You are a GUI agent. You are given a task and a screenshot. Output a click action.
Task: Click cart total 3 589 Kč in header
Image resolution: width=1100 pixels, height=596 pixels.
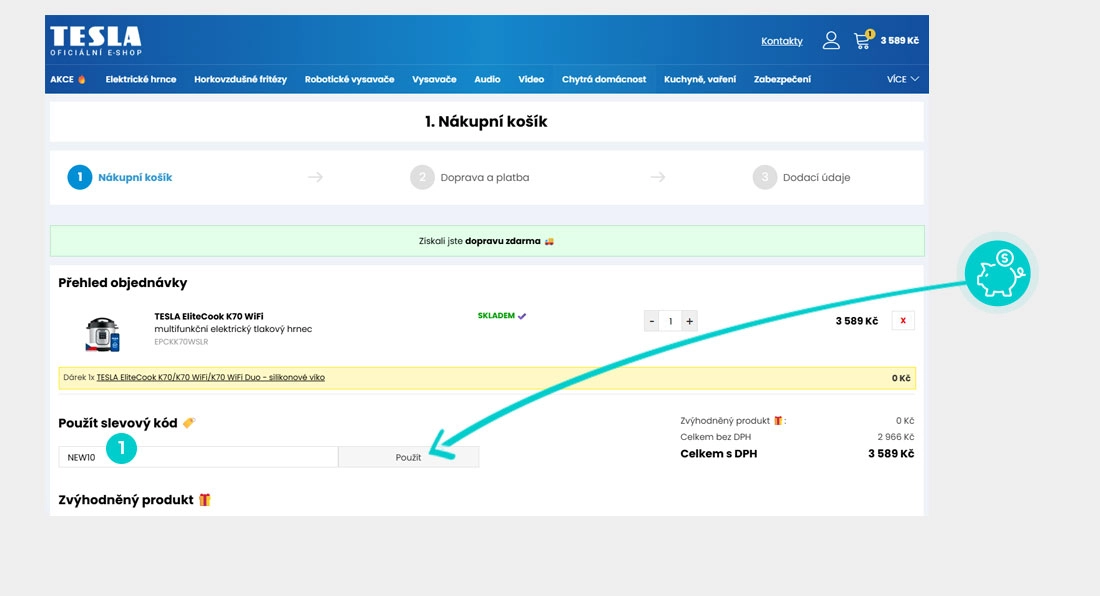pyautogui.click(x=899, y=41)
